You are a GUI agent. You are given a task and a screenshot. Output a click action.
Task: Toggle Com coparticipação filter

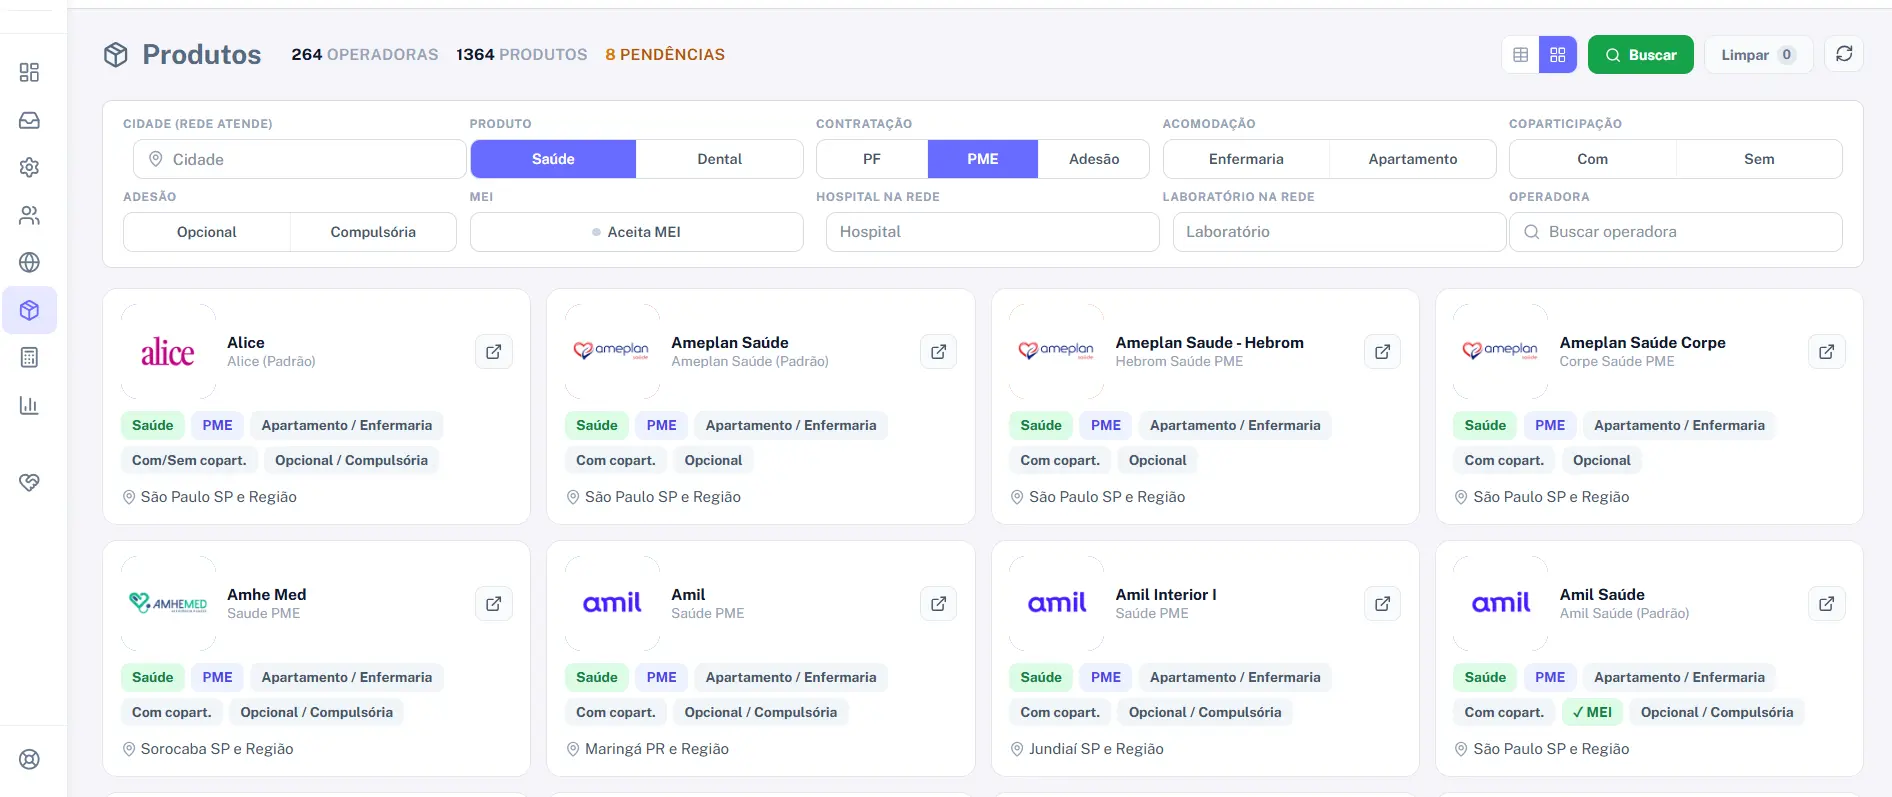1593,159
